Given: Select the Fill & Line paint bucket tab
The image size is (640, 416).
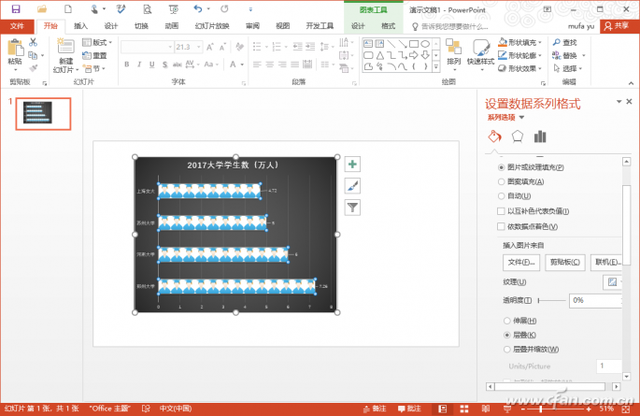Looking at the screenshot, I should coord(494,137).
